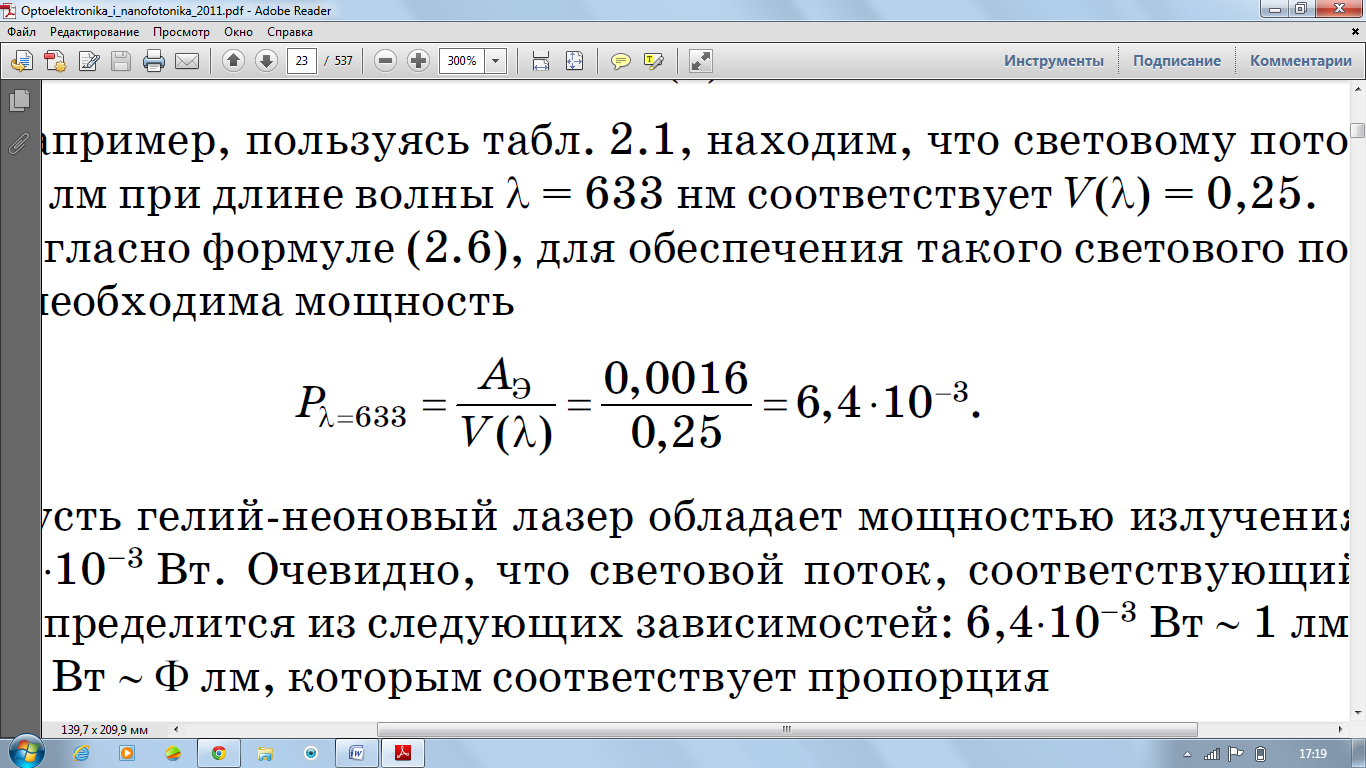Open the Окно menu
The height and width of the screenshot is (768, 1366).
point(239,32)
